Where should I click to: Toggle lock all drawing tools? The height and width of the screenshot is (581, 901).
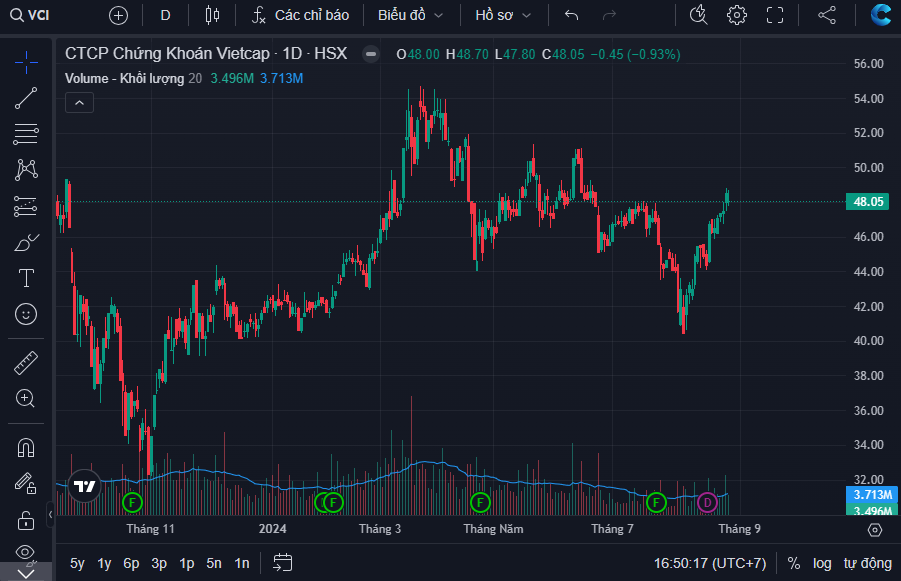pos(27,519)
